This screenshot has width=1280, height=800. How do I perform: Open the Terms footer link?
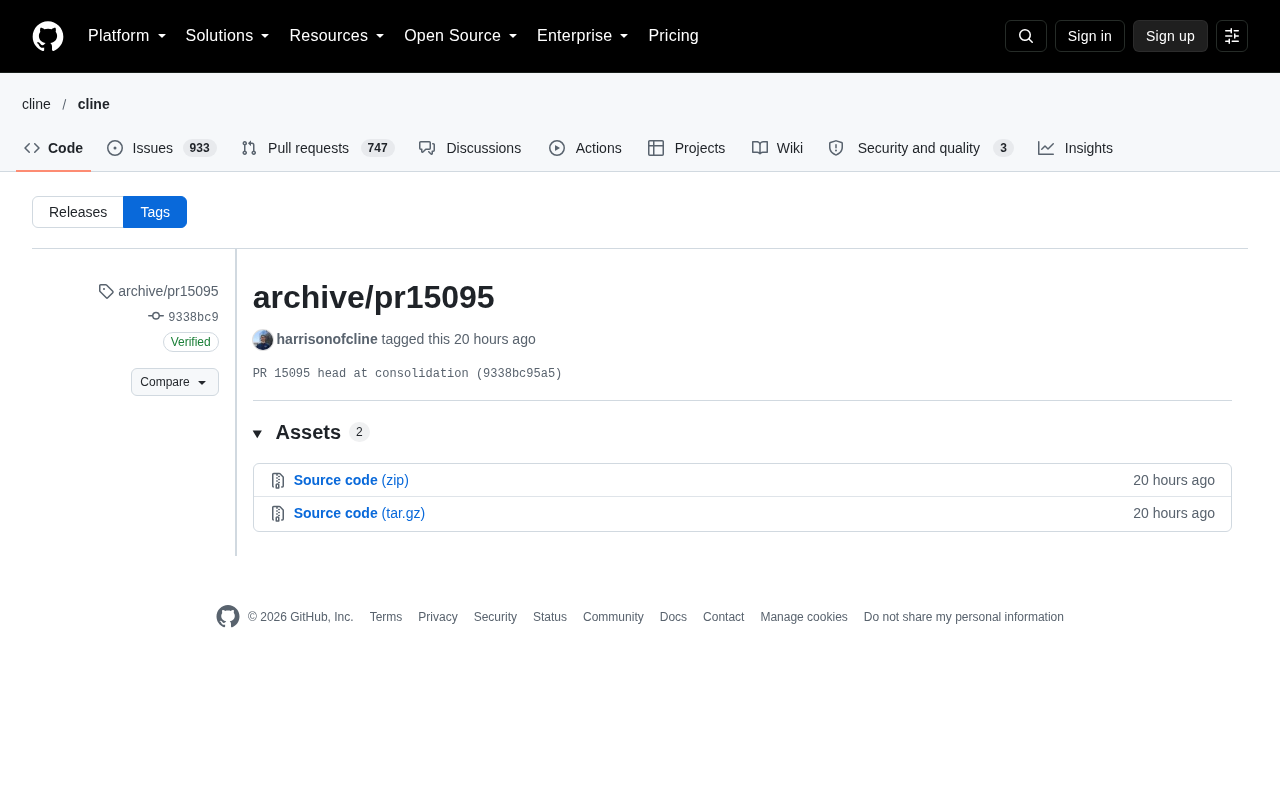click(x=386, y=617)
